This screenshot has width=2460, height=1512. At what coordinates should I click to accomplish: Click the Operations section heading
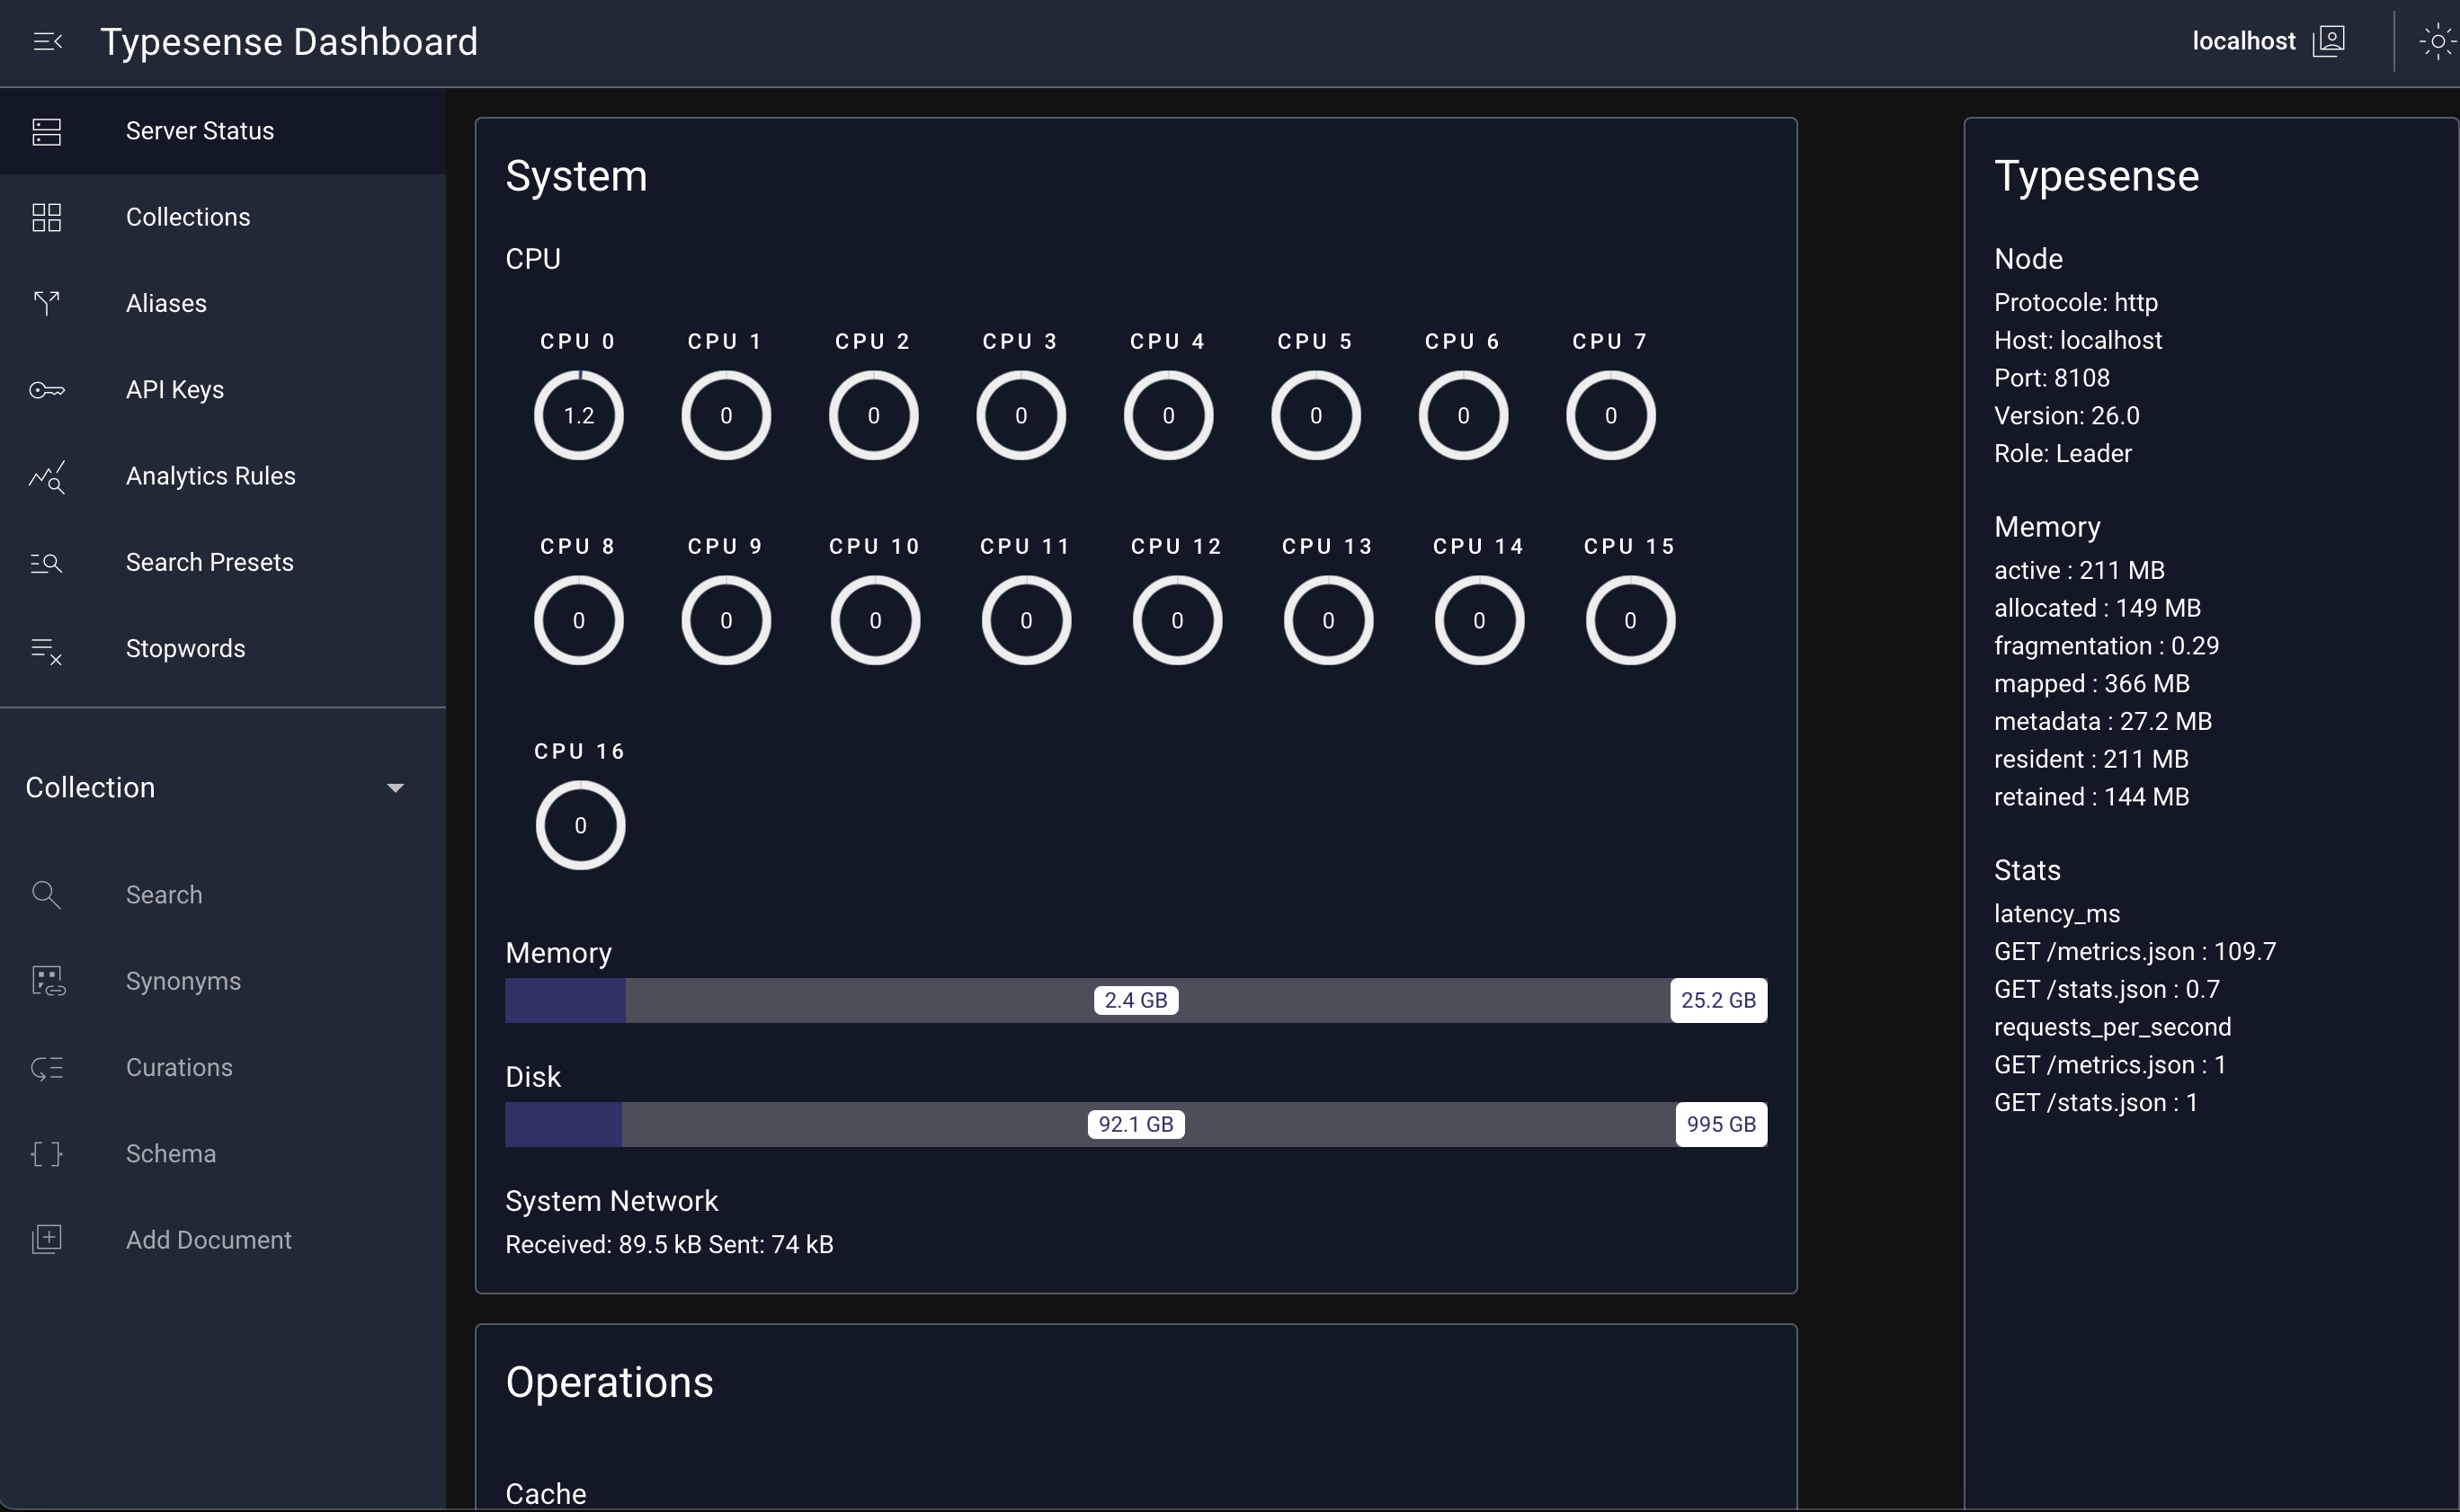point(609,1383)
